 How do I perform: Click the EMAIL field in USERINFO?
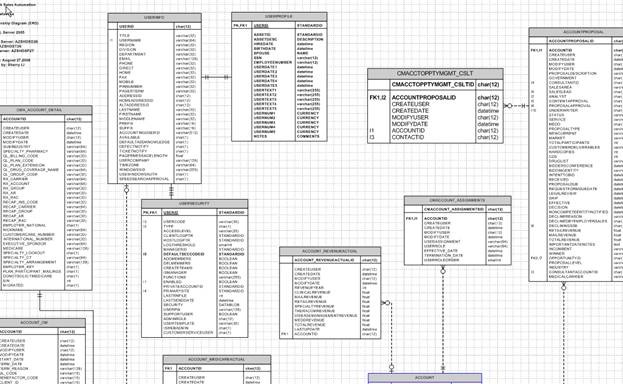tap(125, 59)
